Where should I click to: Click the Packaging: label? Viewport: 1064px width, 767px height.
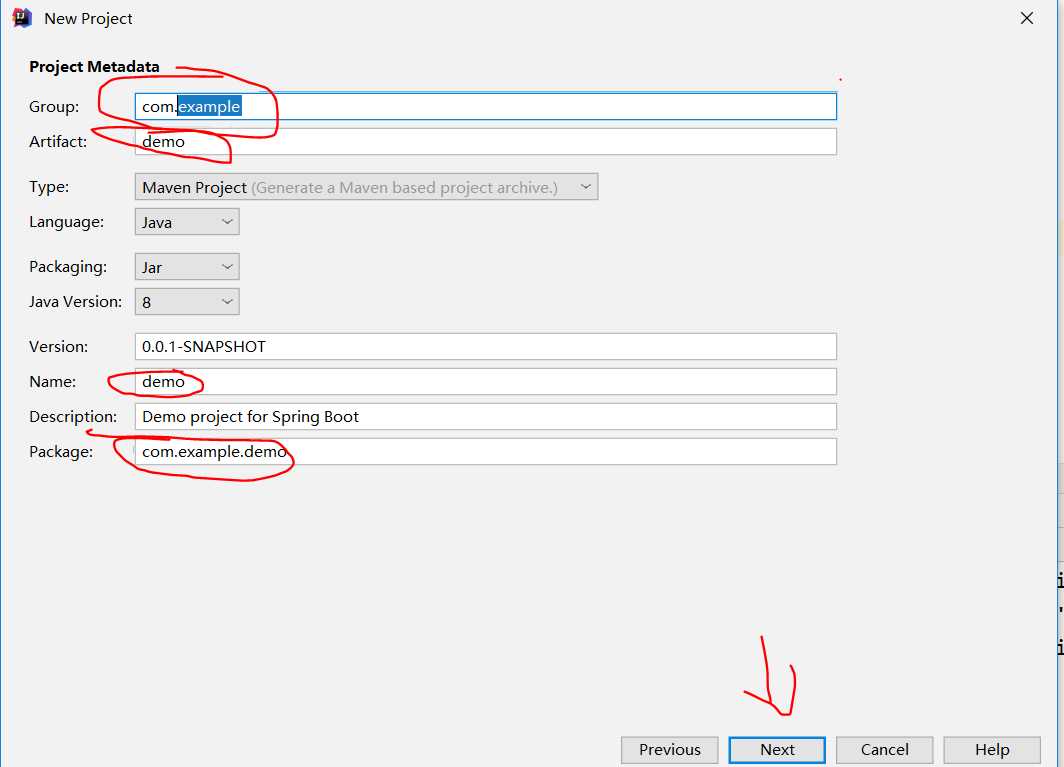[68, 267]
